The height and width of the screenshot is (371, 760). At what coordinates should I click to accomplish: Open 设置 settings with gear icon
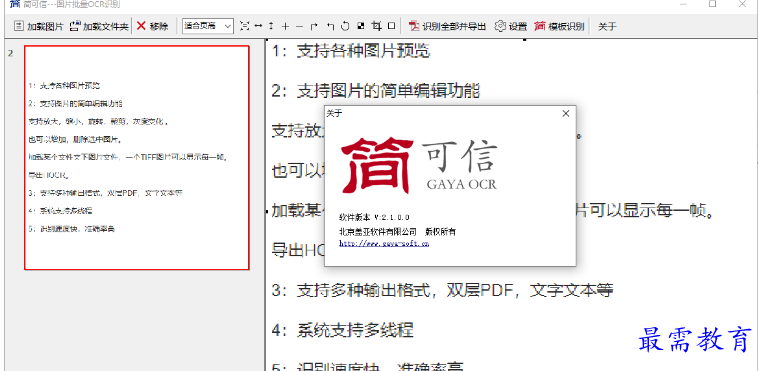pos(510,26)
